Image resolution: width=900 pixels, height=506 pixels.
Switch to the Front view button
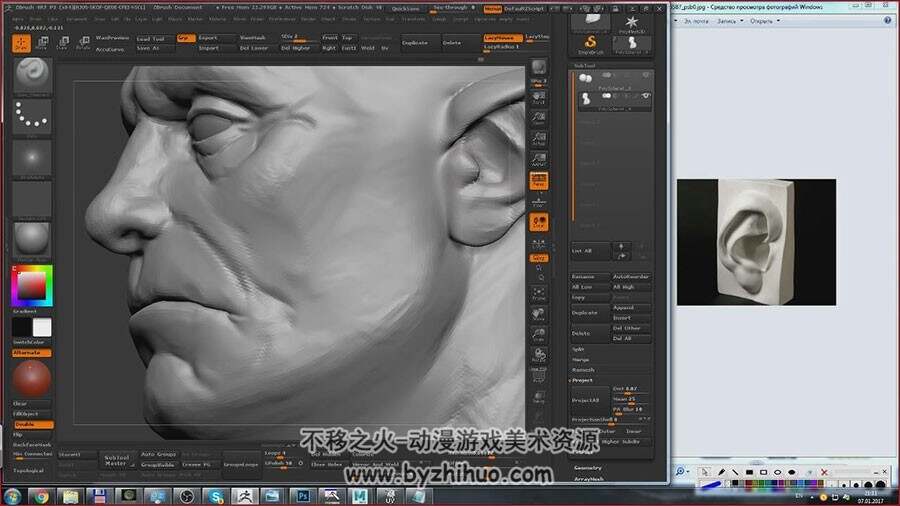329,38
